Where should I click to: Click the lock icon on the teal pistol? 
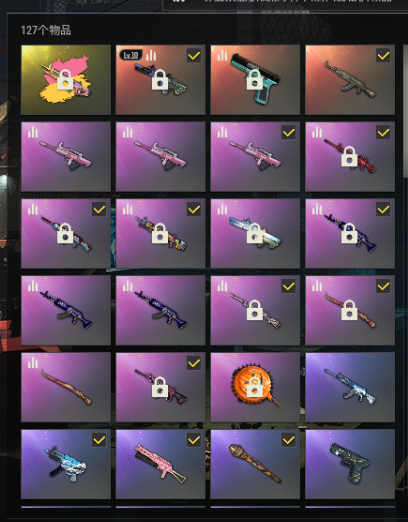255,80
